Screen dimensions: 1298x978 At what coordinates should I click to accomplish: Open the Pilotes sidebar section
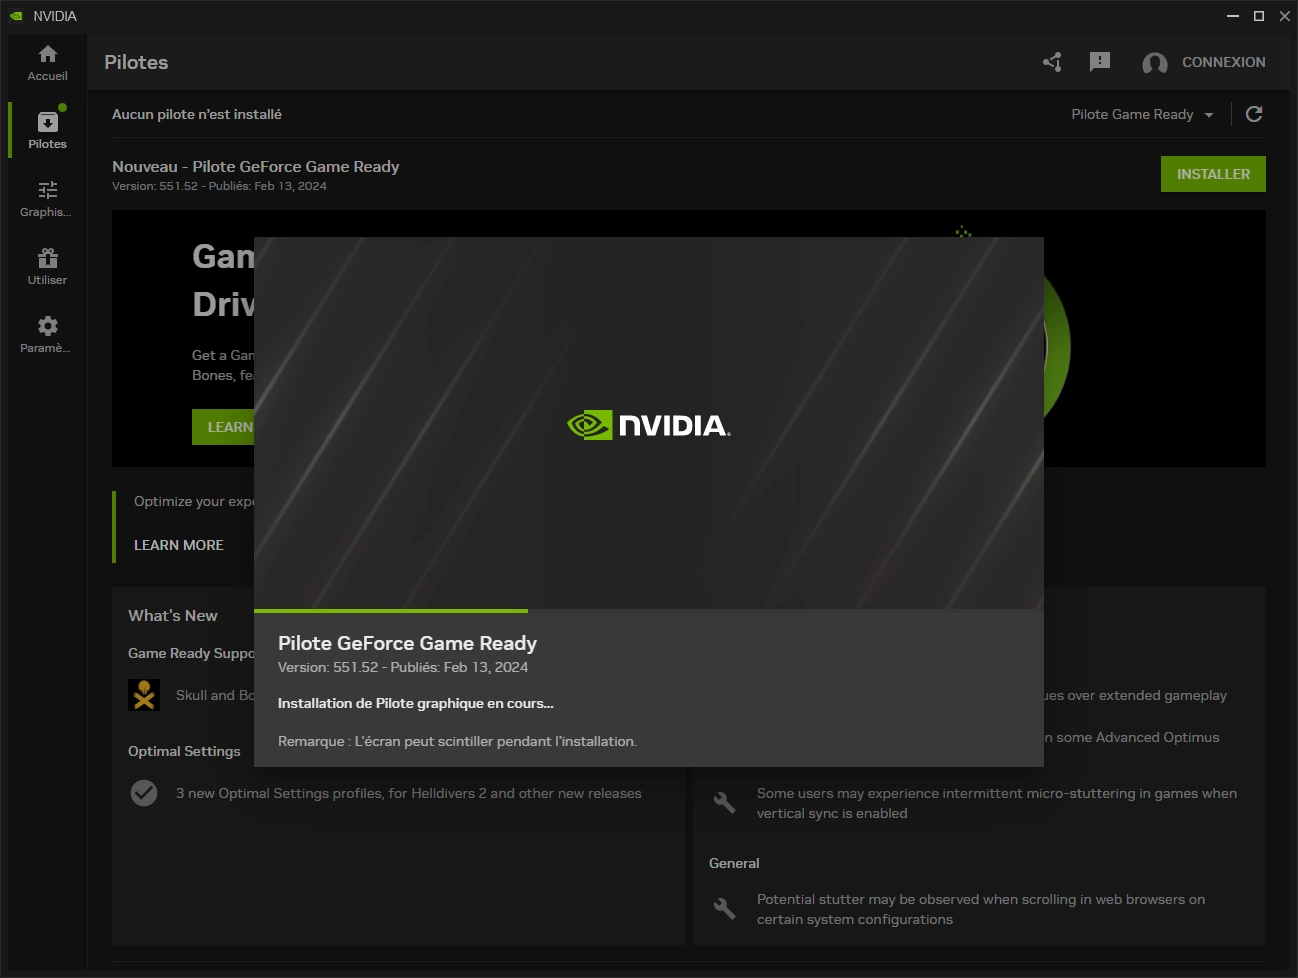pyautogui.click(x=47, y=130)
